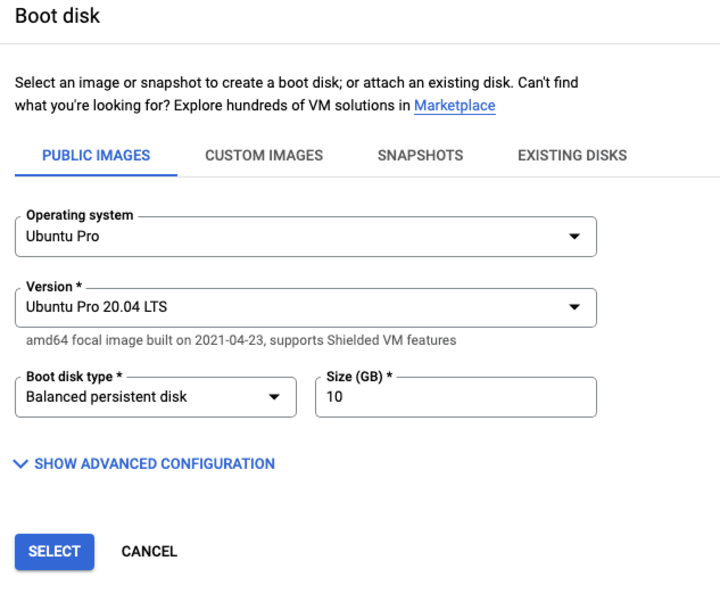Click the Boot disk type arrow icon
Viewport: 720px width, 601px height.
(274, 397)
